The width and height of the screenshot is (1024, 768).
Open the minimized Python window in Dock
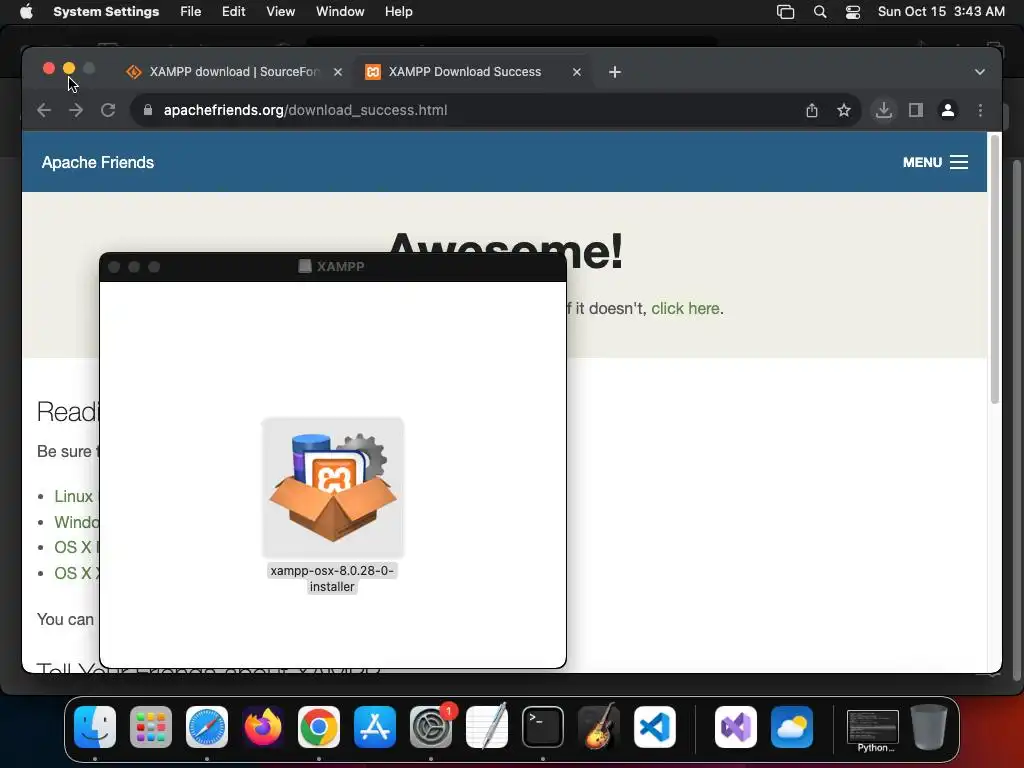[x=872, y=730]
